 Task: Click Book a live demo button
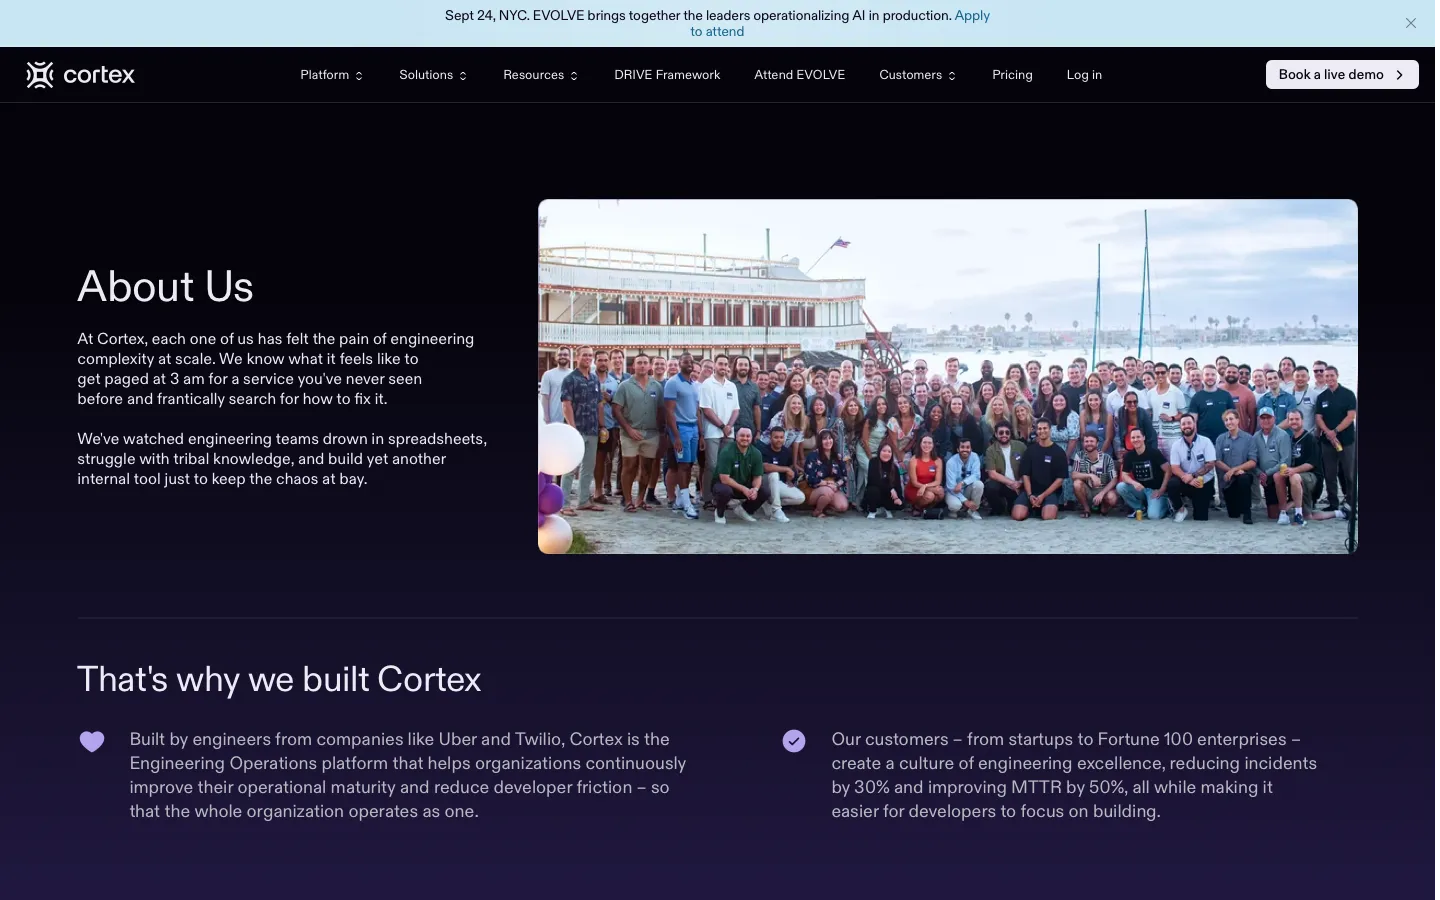coord(1342,75)
